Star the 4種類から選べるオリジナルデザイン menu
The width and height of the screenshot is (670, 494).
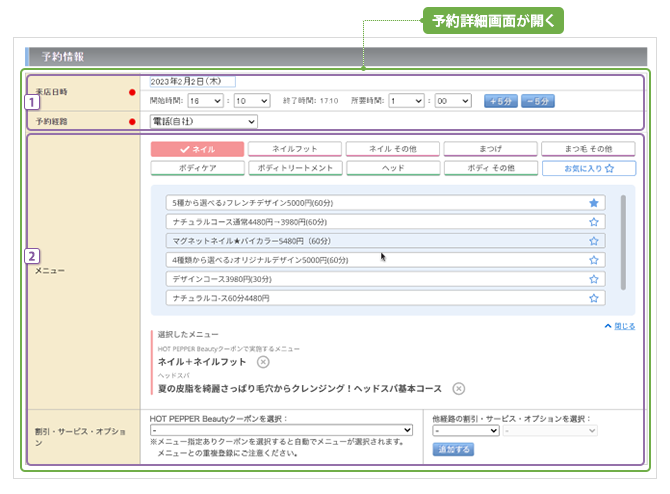point(594,260)
